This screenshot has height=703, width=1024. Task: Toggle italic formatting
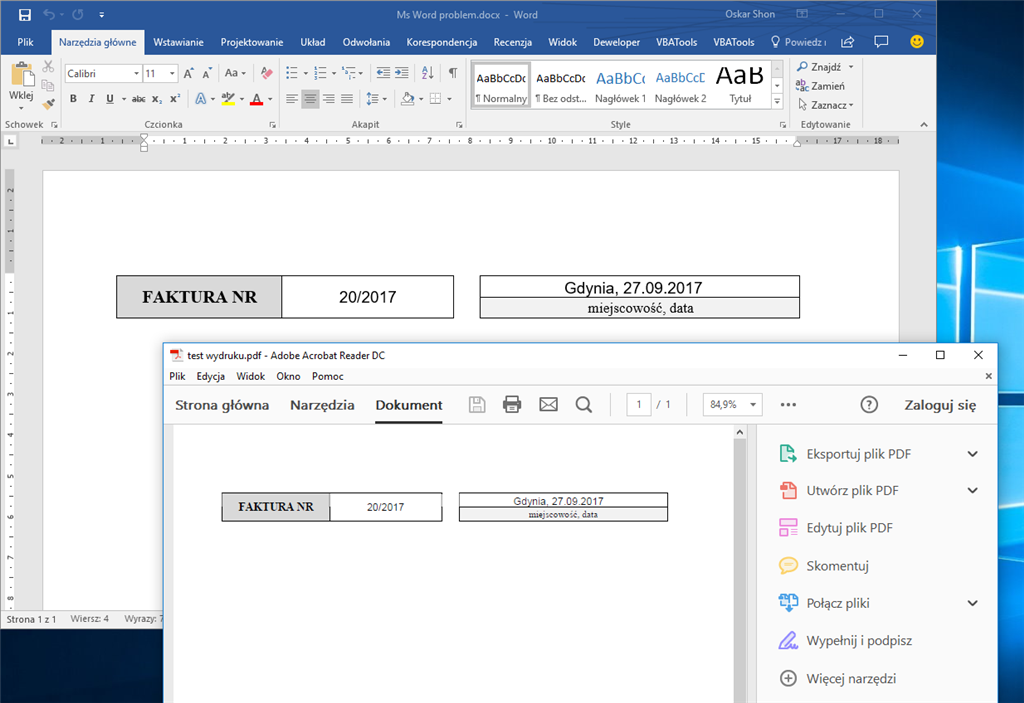91,99
